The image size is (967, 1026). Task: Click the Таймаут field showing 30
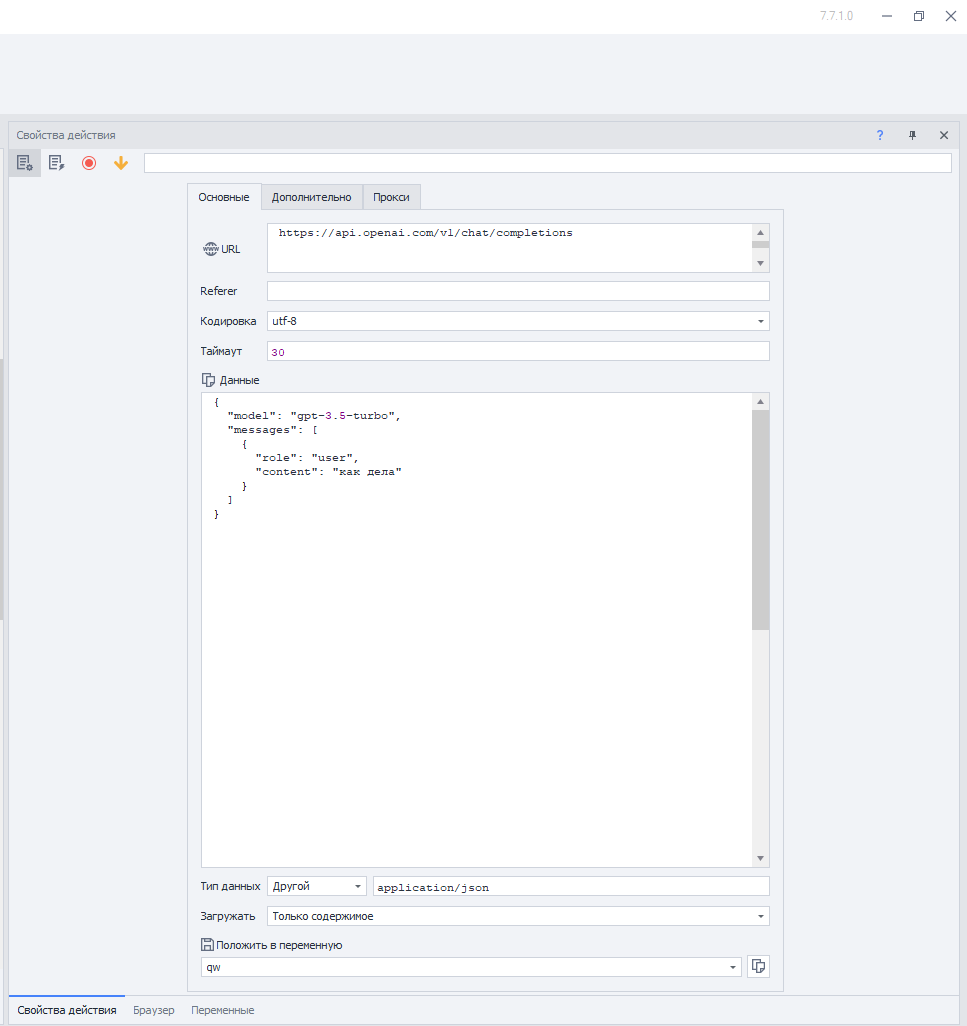[x=517, y=351]
